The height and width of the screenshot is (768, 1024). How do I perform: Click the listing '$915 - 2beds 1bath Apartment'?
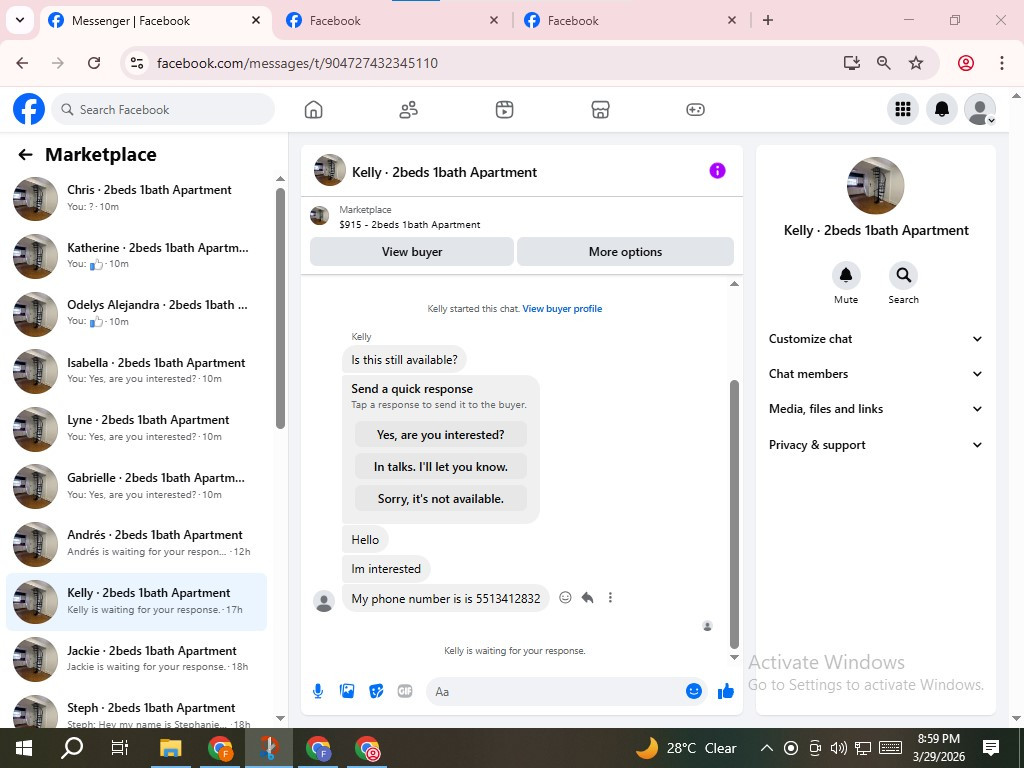pos(409,224)
